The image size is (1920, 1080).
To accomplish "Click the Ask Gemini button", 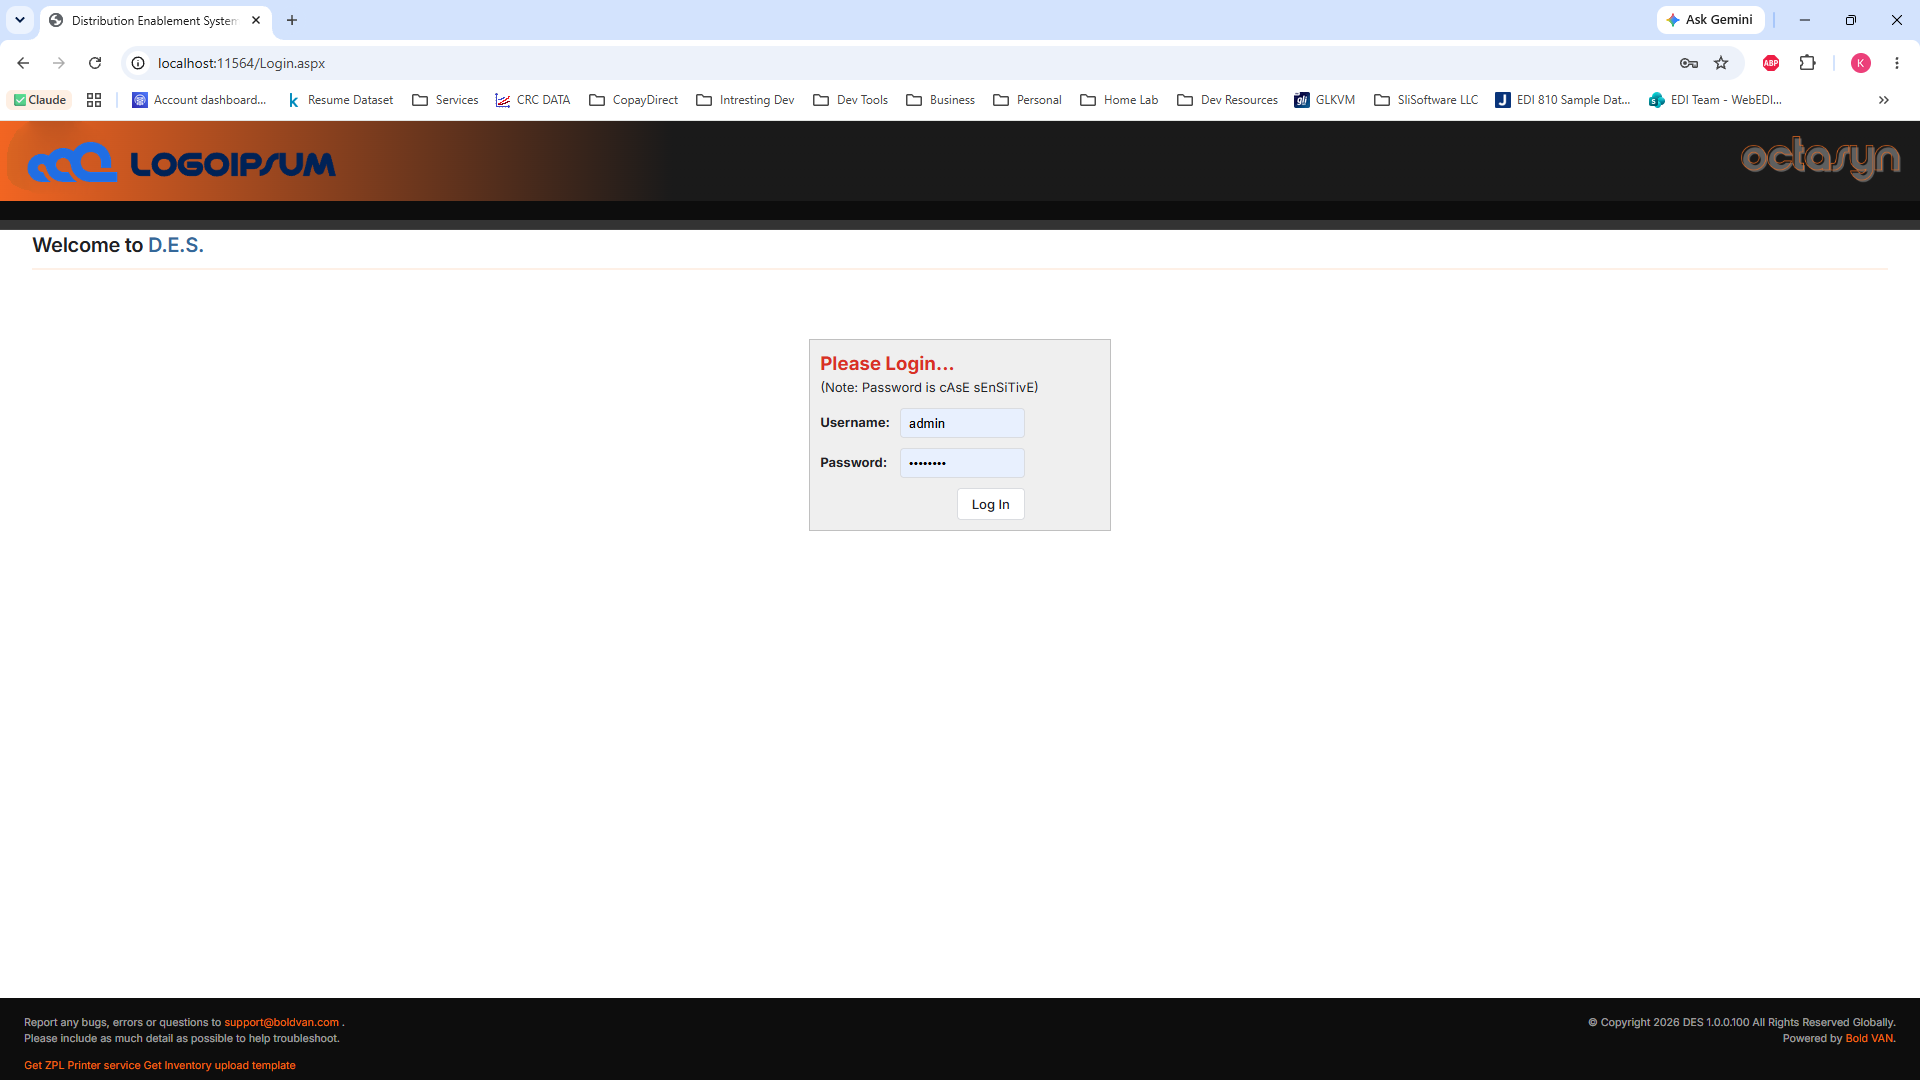I will [1710, 20].
